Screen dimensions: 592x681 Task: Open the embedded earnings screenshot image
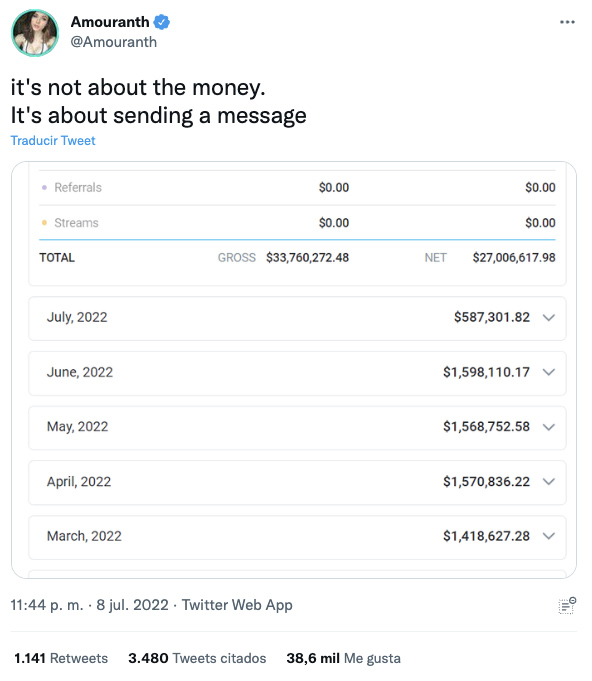(x=294, y=370)
